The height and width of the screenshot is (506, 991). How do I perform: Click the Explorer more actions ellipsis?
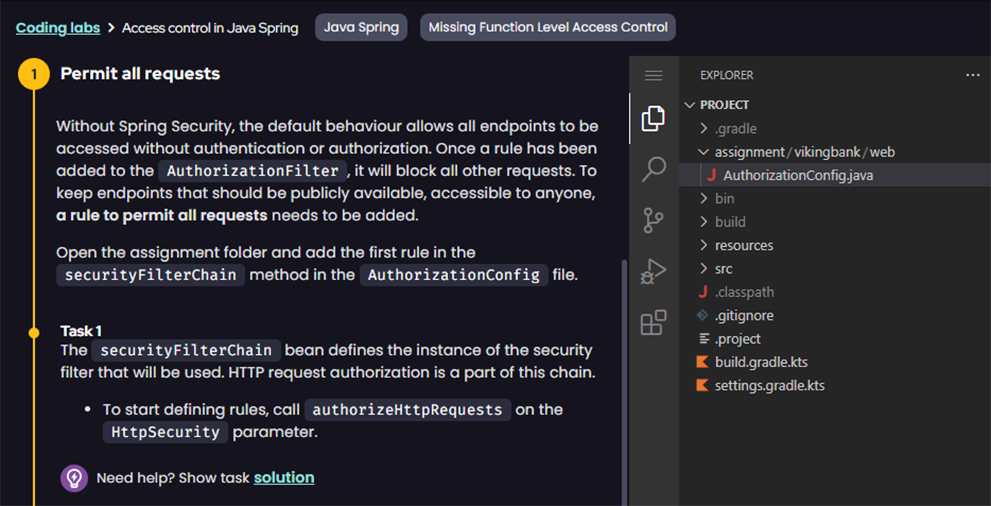pos(972,75)
